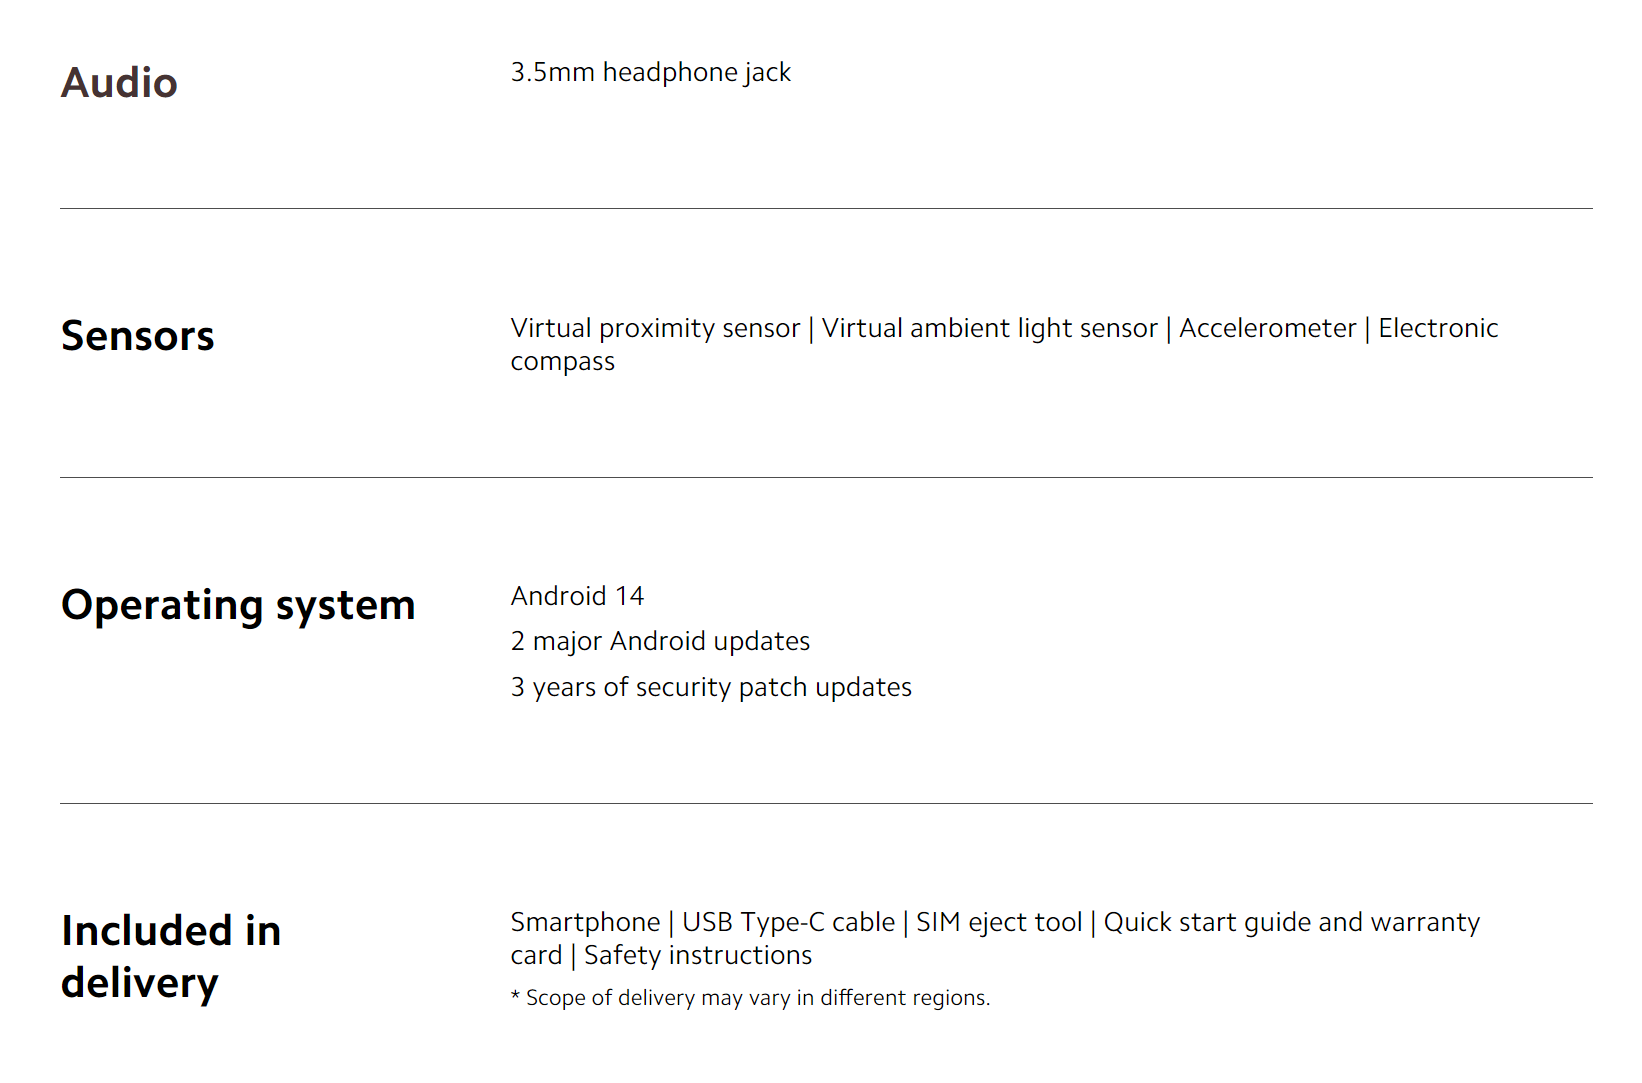Viewport: 1642px width, 1083px height.
Task: Select the 3.5mm headphone jack text
Action: coord(651,73)
